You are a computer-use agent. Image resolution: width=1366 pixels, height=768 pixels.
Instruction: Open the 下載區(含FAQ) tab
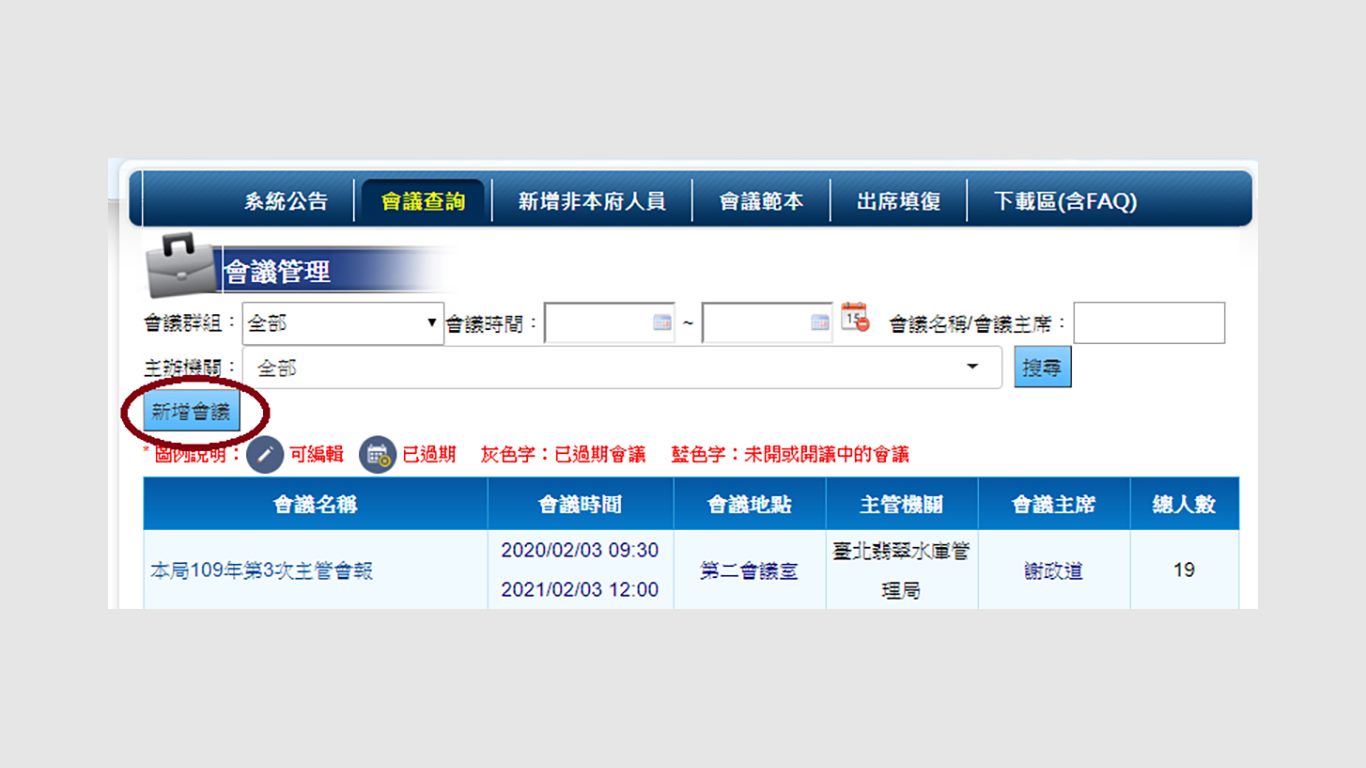coord(1065,201)
